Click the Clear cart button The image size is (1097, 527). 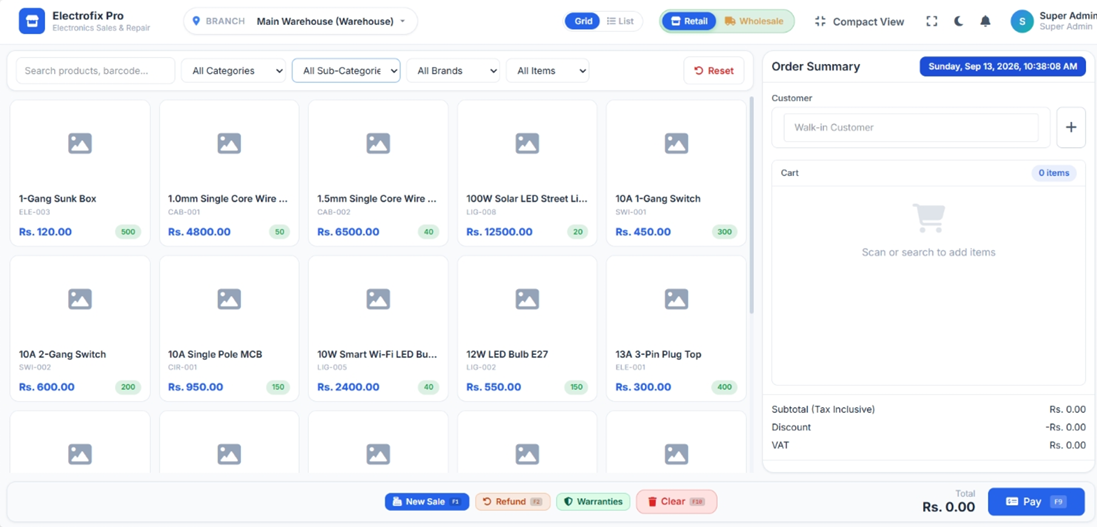tap(677, 502)
